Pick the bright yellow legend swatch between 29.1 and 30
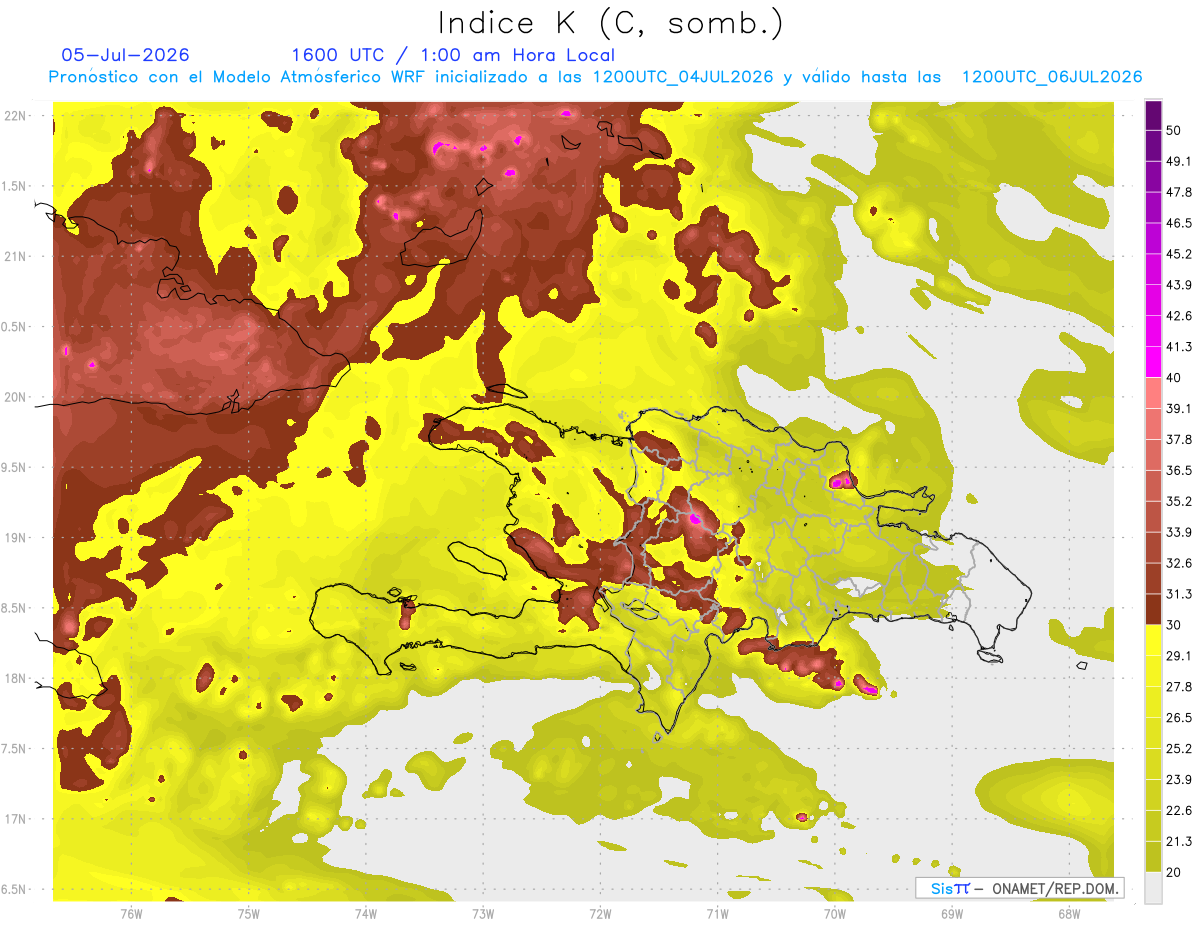Image resolution: width=1200 pixels, height=927 pixels. (x=1153, y=641)
